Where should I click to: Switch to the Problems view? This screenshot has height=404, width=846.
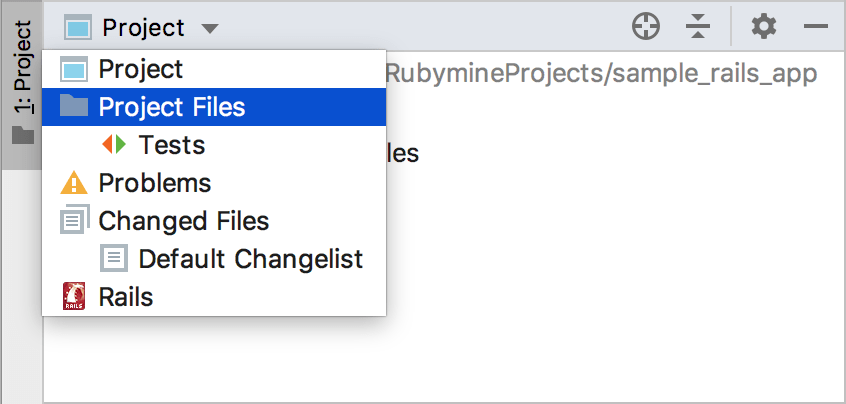click(214, 183)
